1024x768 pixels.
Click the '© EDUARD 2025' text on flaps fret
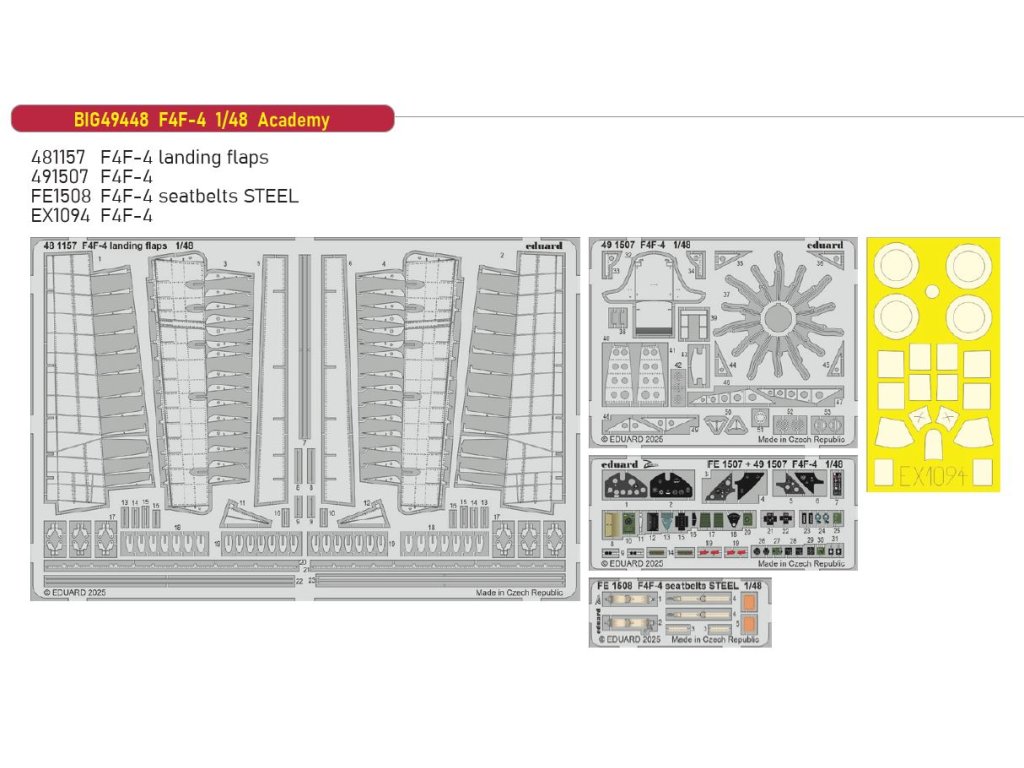click(x=74, y=592)
